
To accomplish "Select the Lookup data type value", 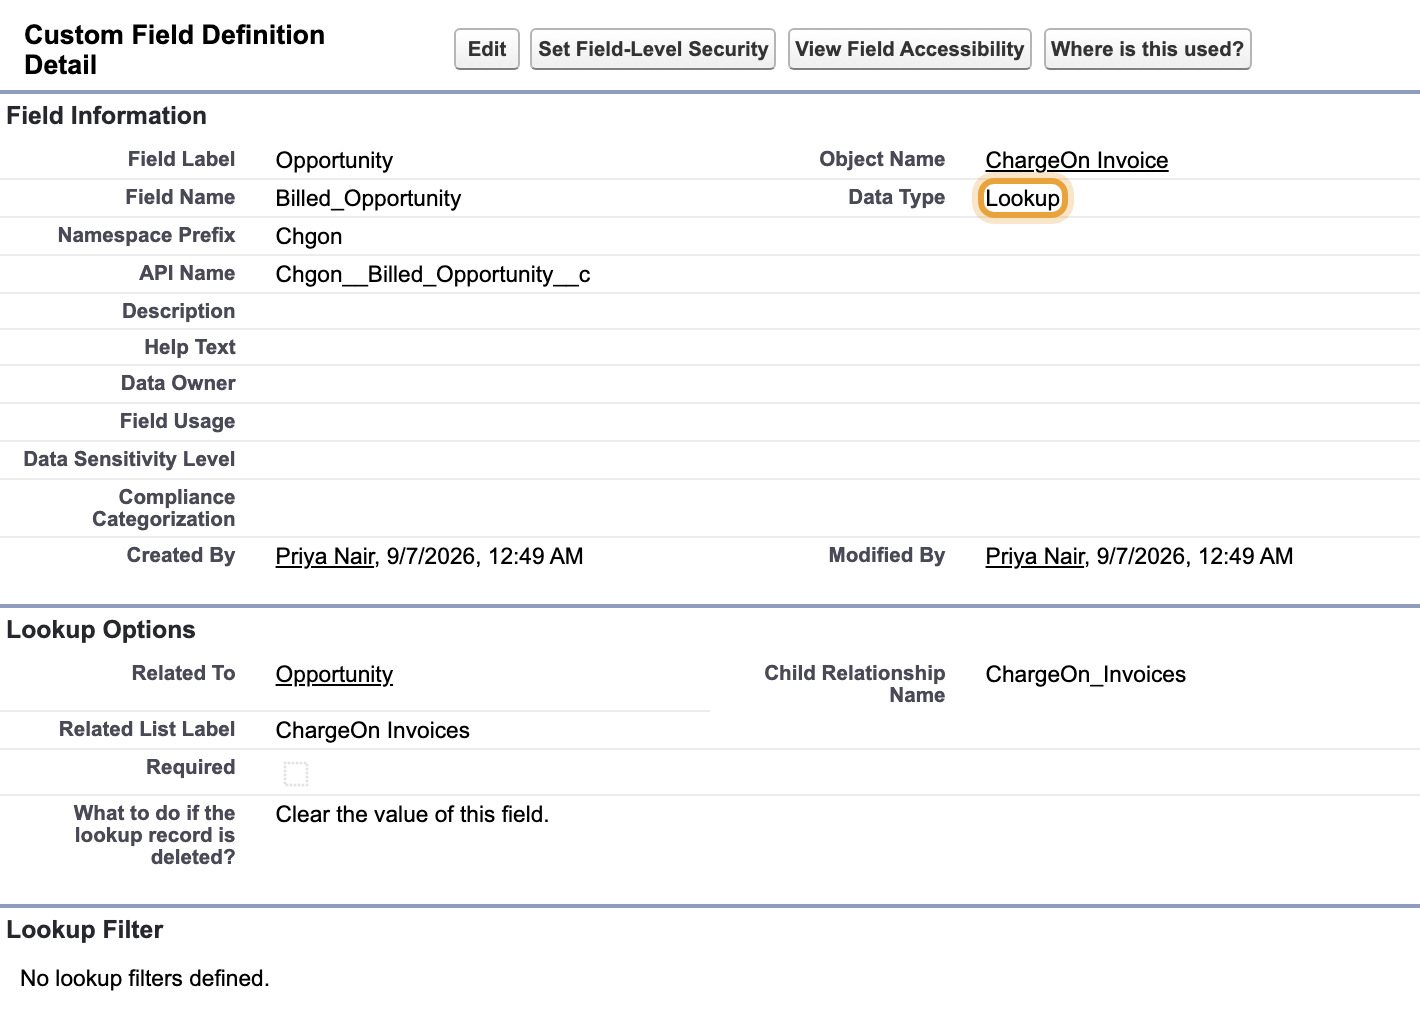I will pos(1022,198).
